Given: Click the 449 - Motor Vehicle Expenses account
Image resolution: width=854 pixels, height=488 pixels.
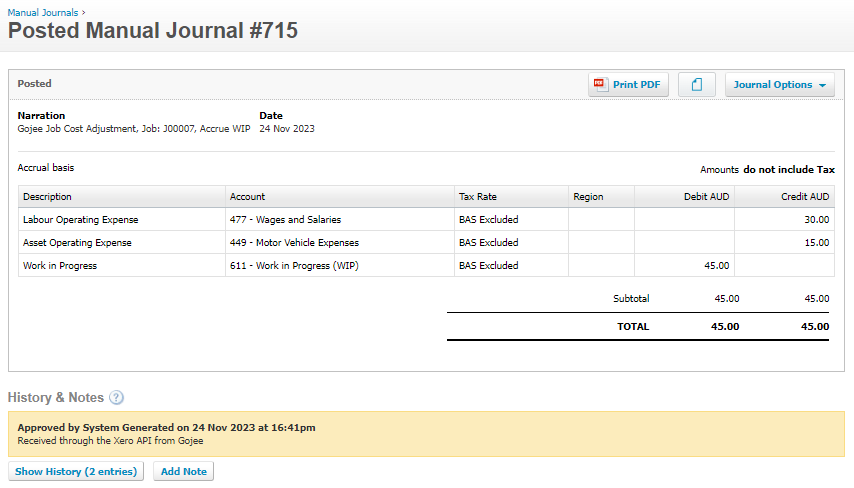Looking at the screenshot, I should (x=294, y=242).
